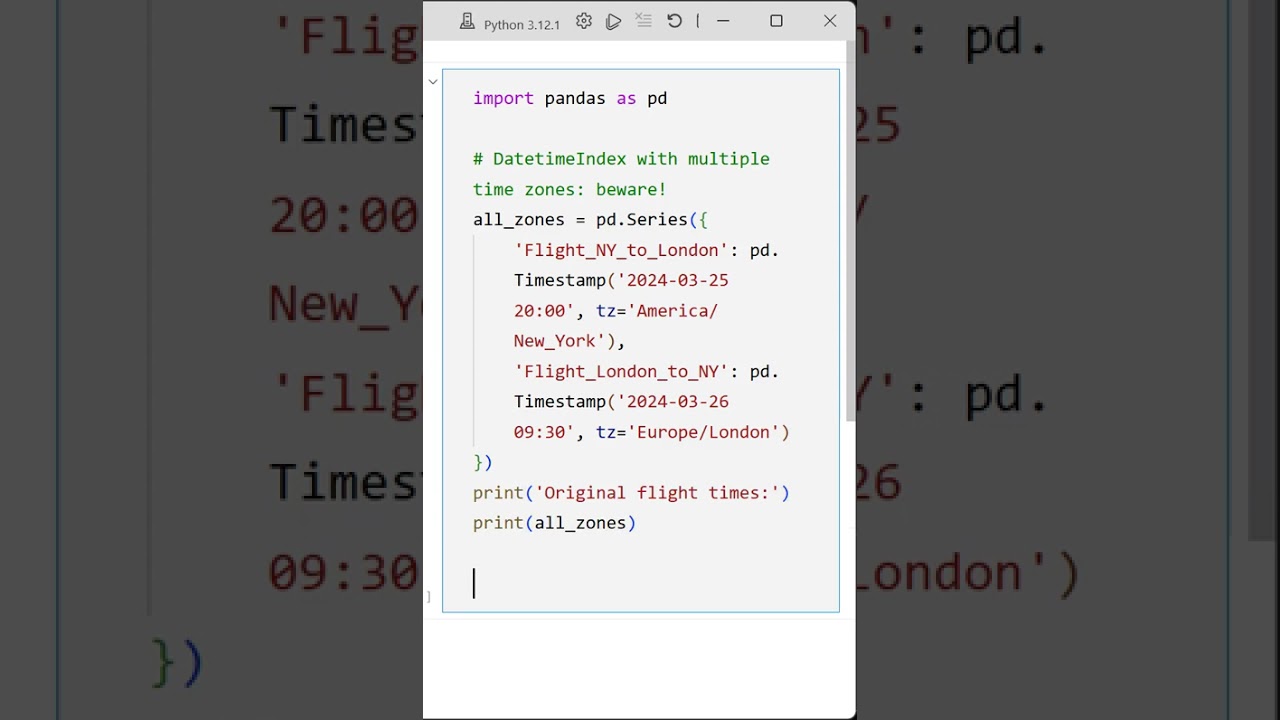Clear all outputs icon in toolbar

coord(644,21)
